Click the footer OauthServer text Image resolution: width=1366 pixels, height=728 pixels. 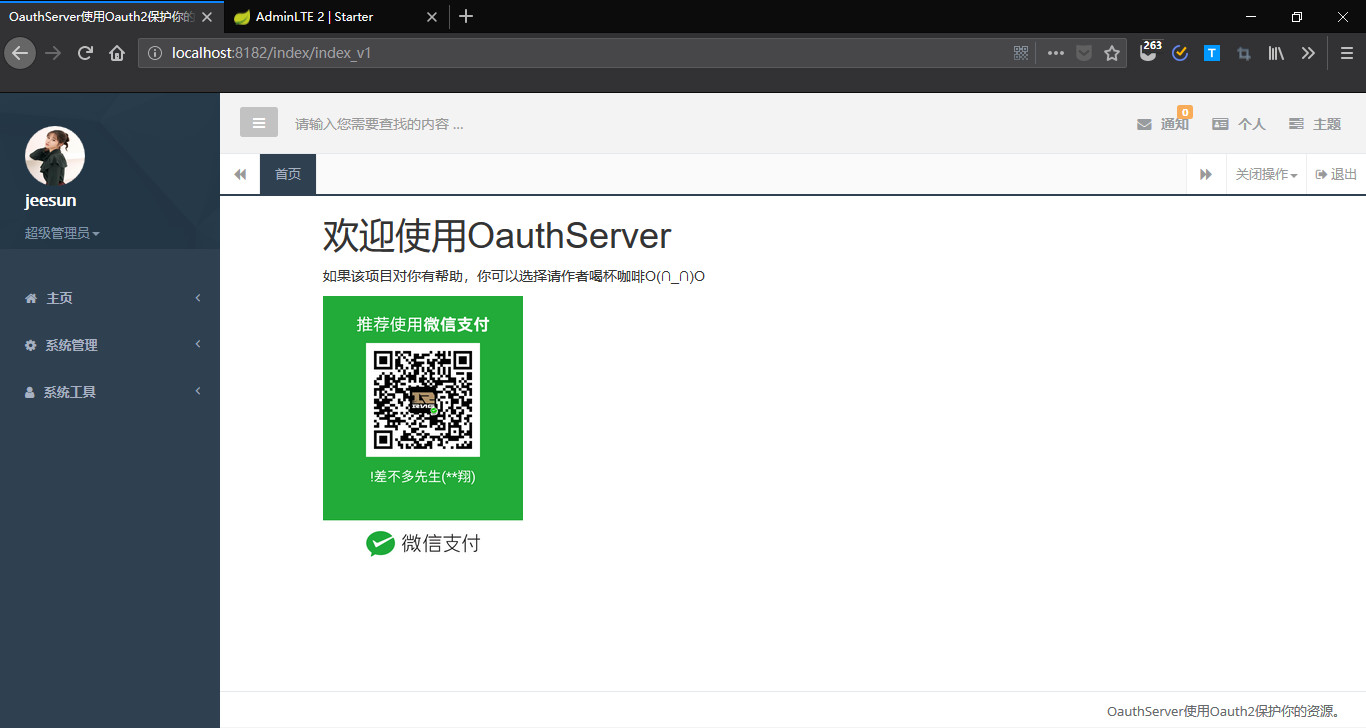(x=1224, y=711)
